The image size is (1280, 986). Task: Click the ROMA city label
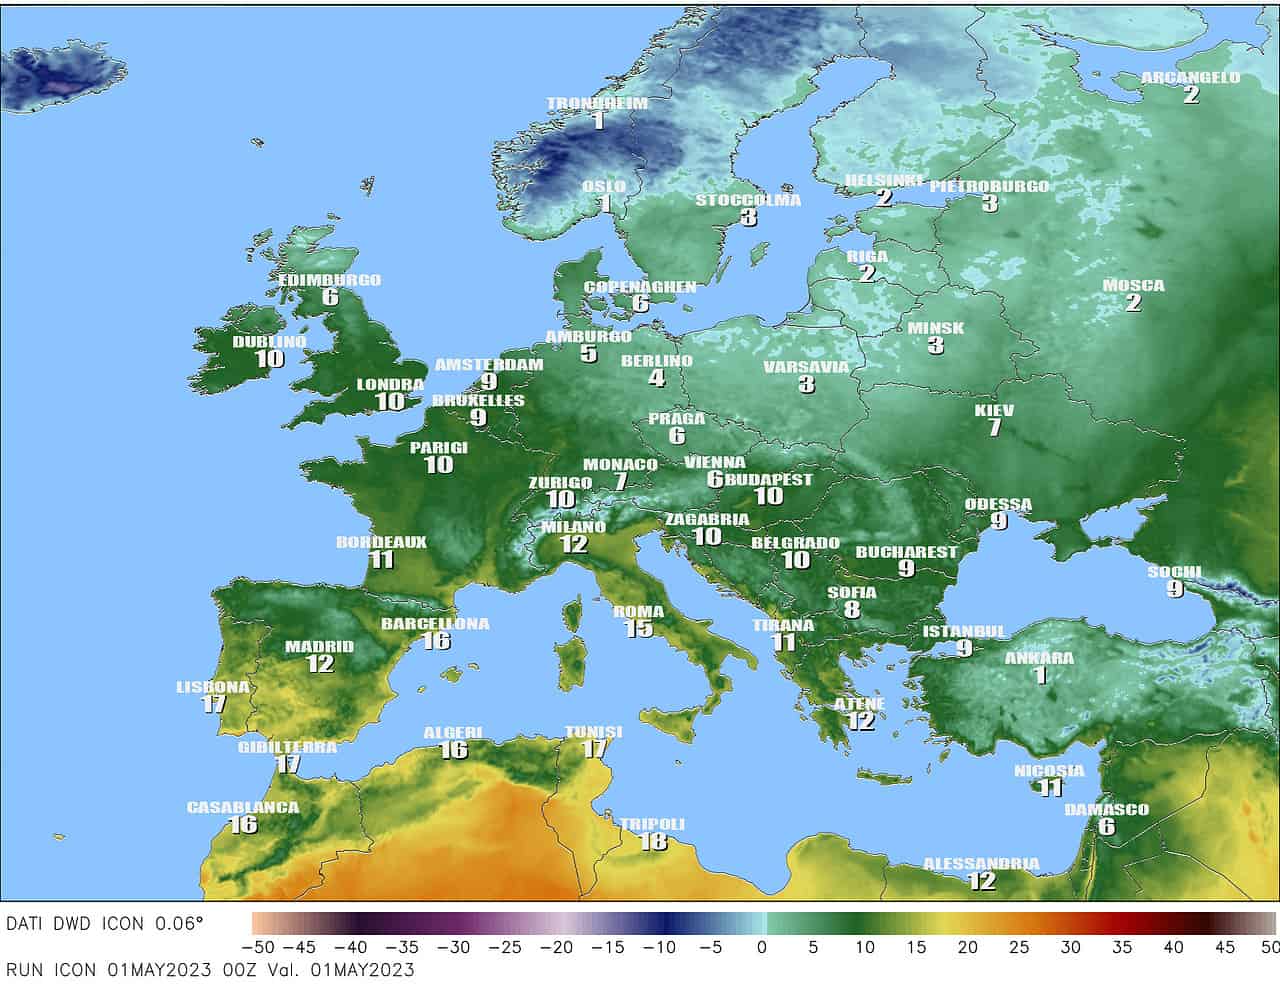coord(638,612)
